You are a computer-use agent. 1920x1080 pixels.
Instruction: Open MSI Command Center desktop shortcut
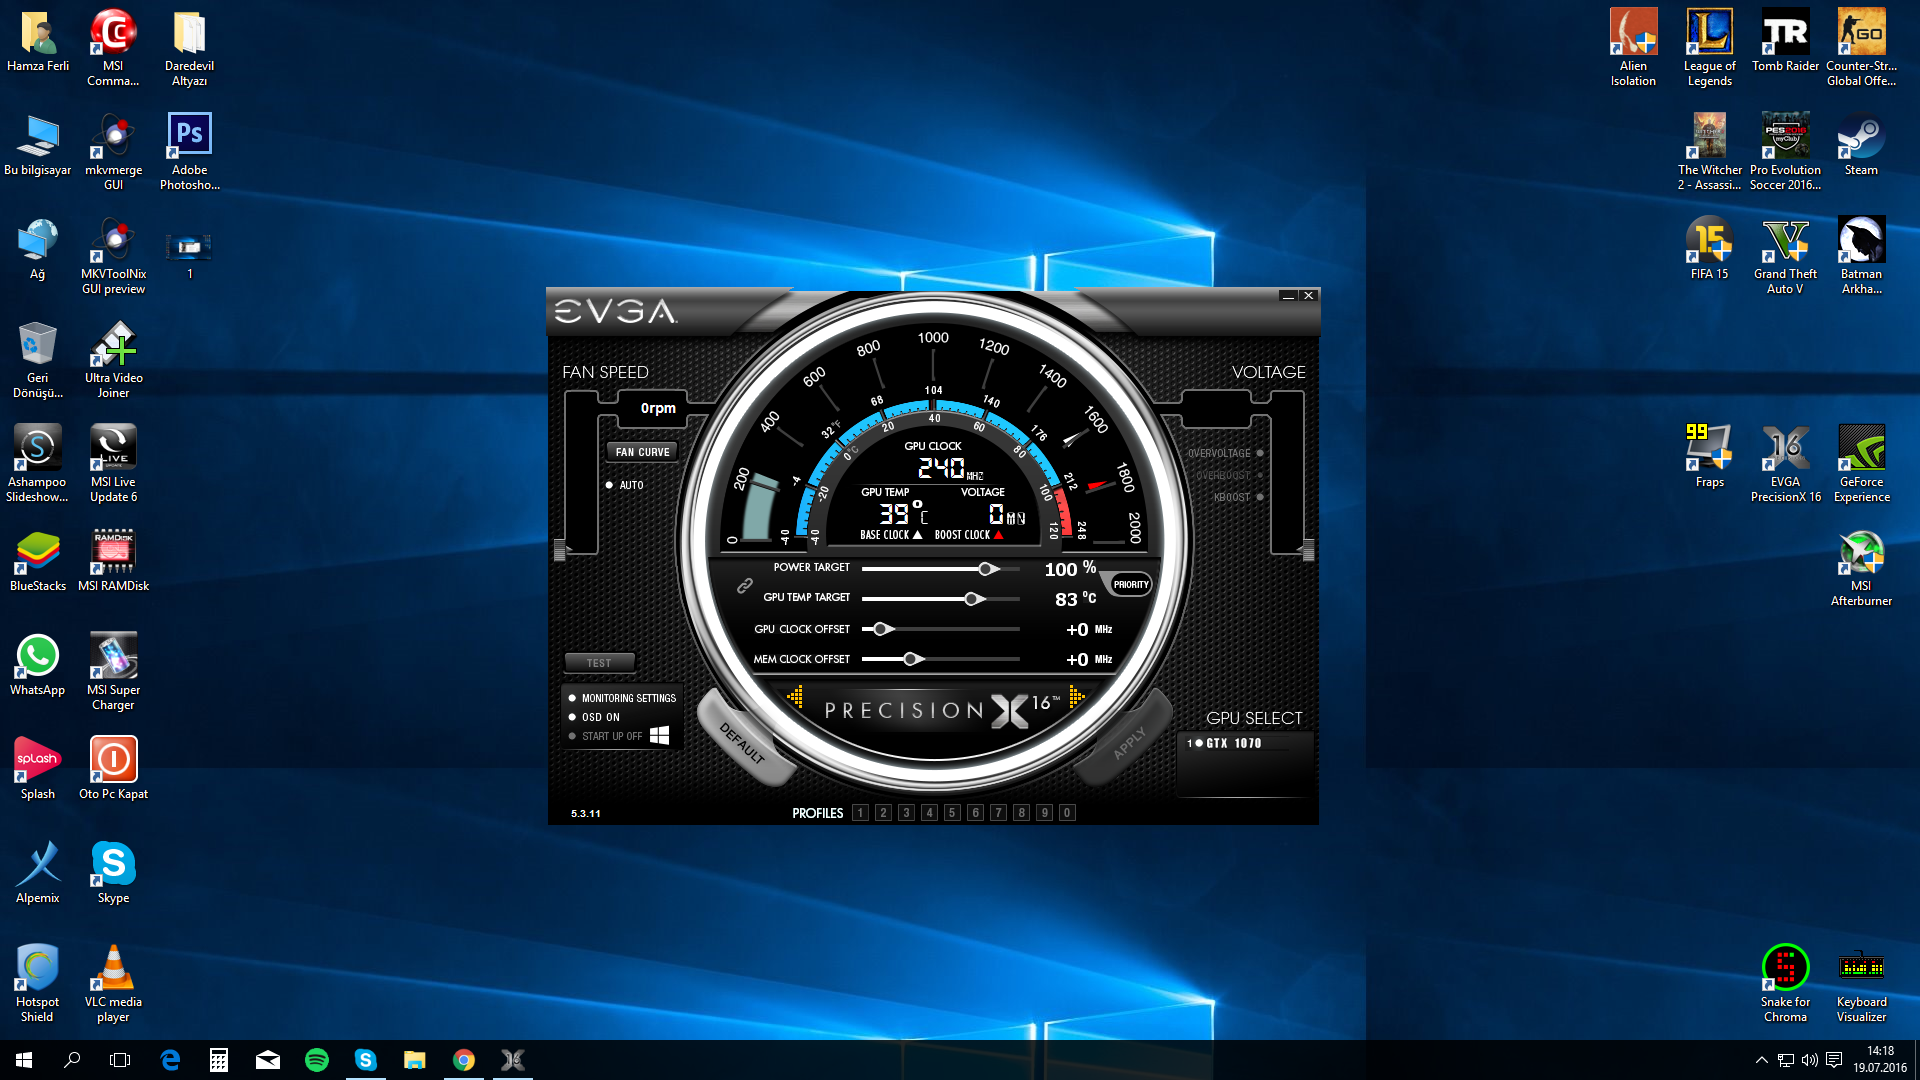point(113,47)
